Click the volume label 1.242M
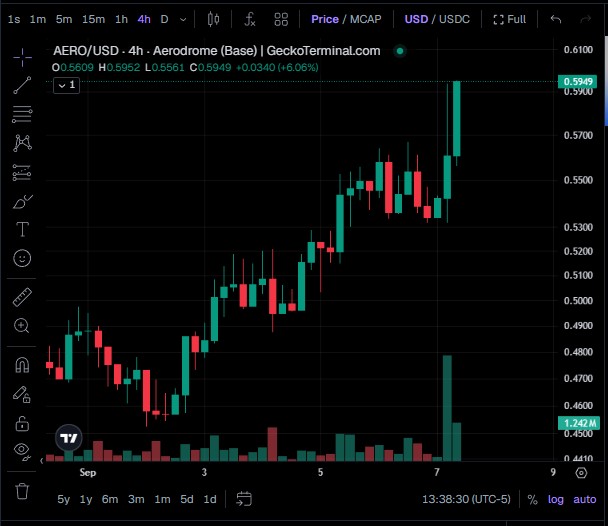Image resolution: width=608 pixels, height=526 pixels. point(577,423)
